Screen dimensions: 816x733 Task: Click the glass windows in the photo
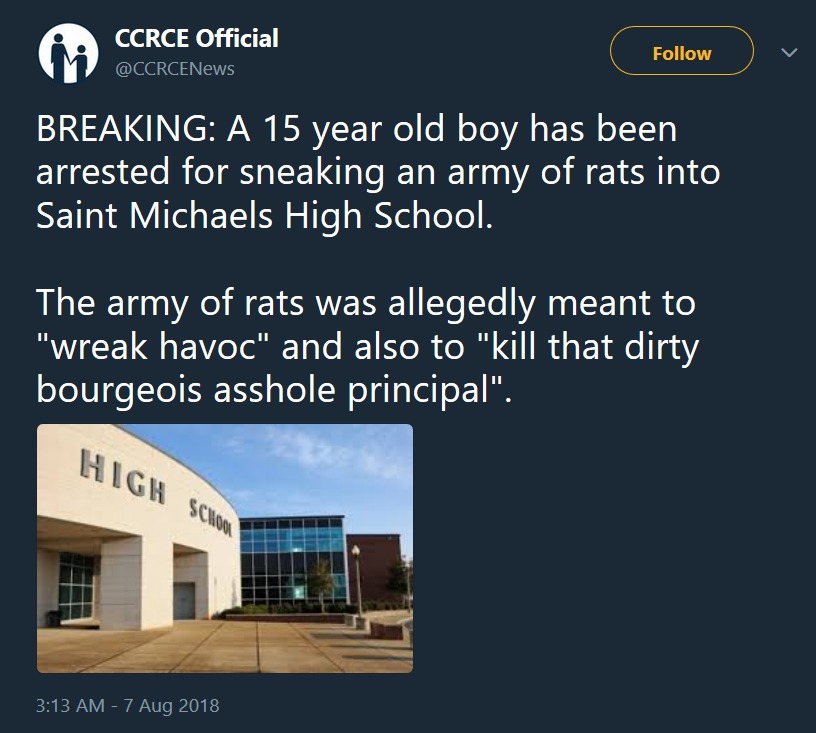(x=290, y=560)
